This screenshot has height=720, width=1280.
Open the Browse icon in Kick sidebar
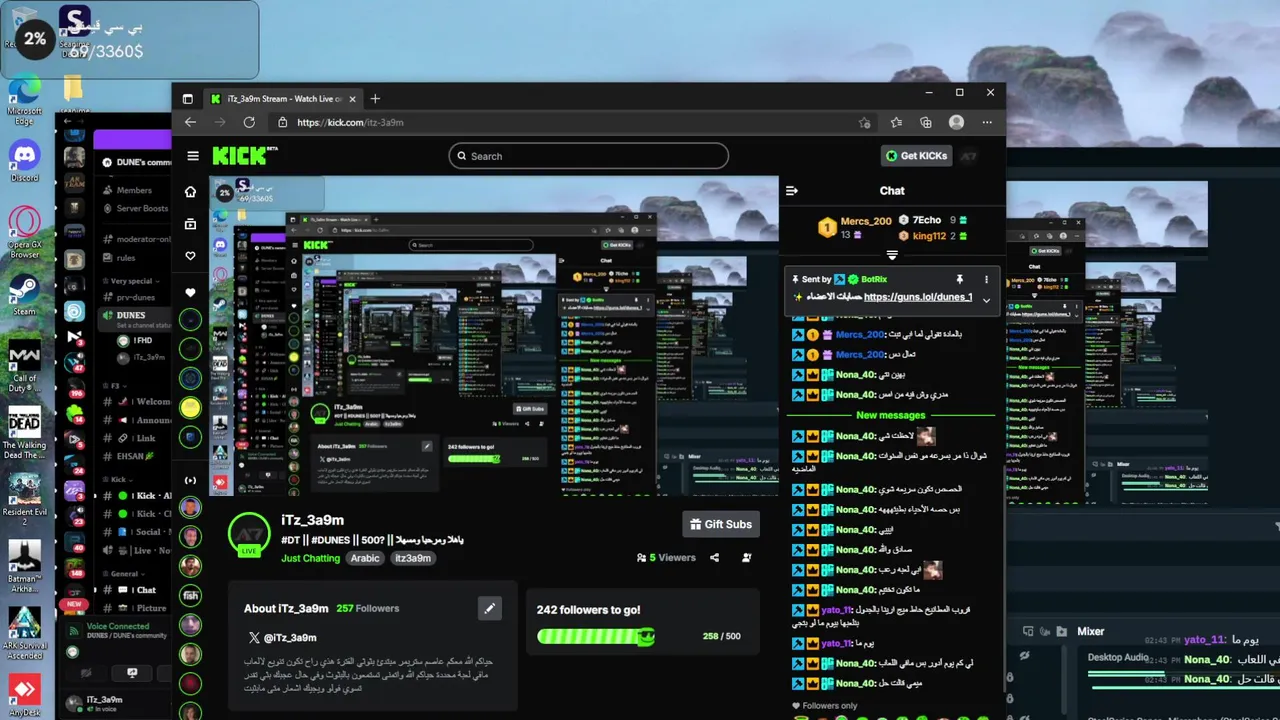click(x=190, y=224)
